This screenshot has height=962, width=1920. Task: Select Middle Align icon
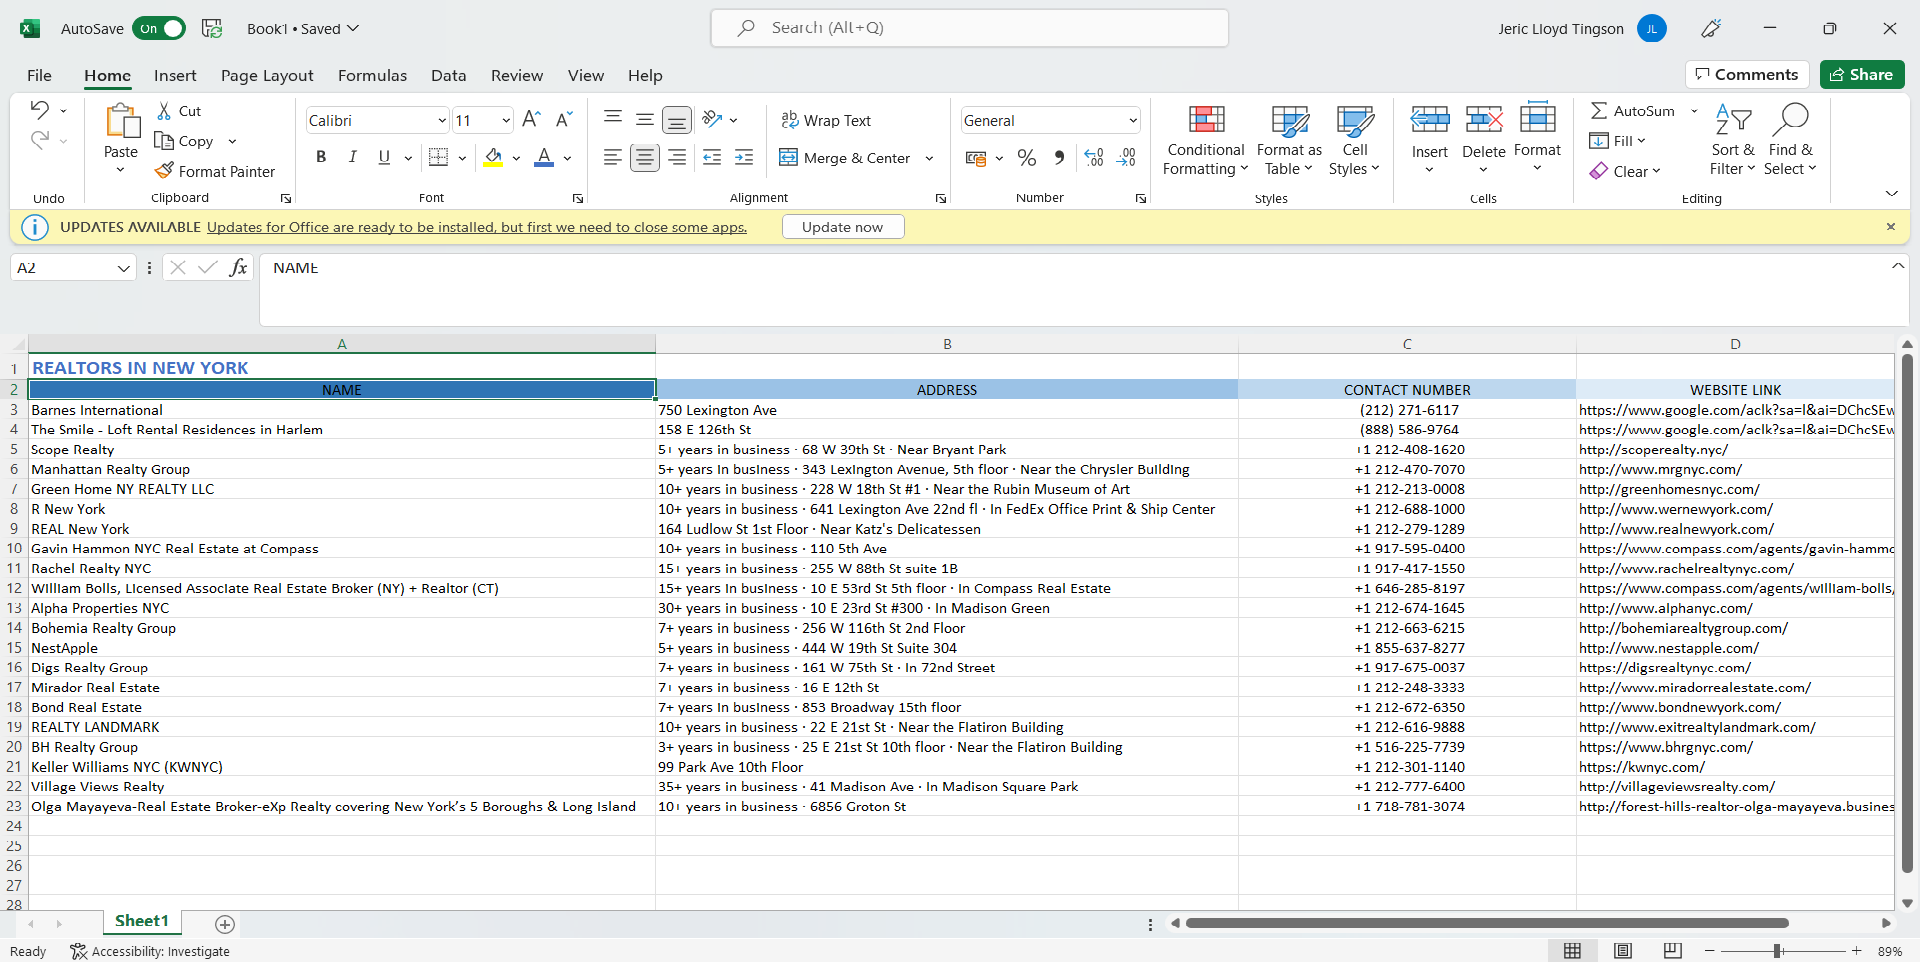tap(645, 119)
